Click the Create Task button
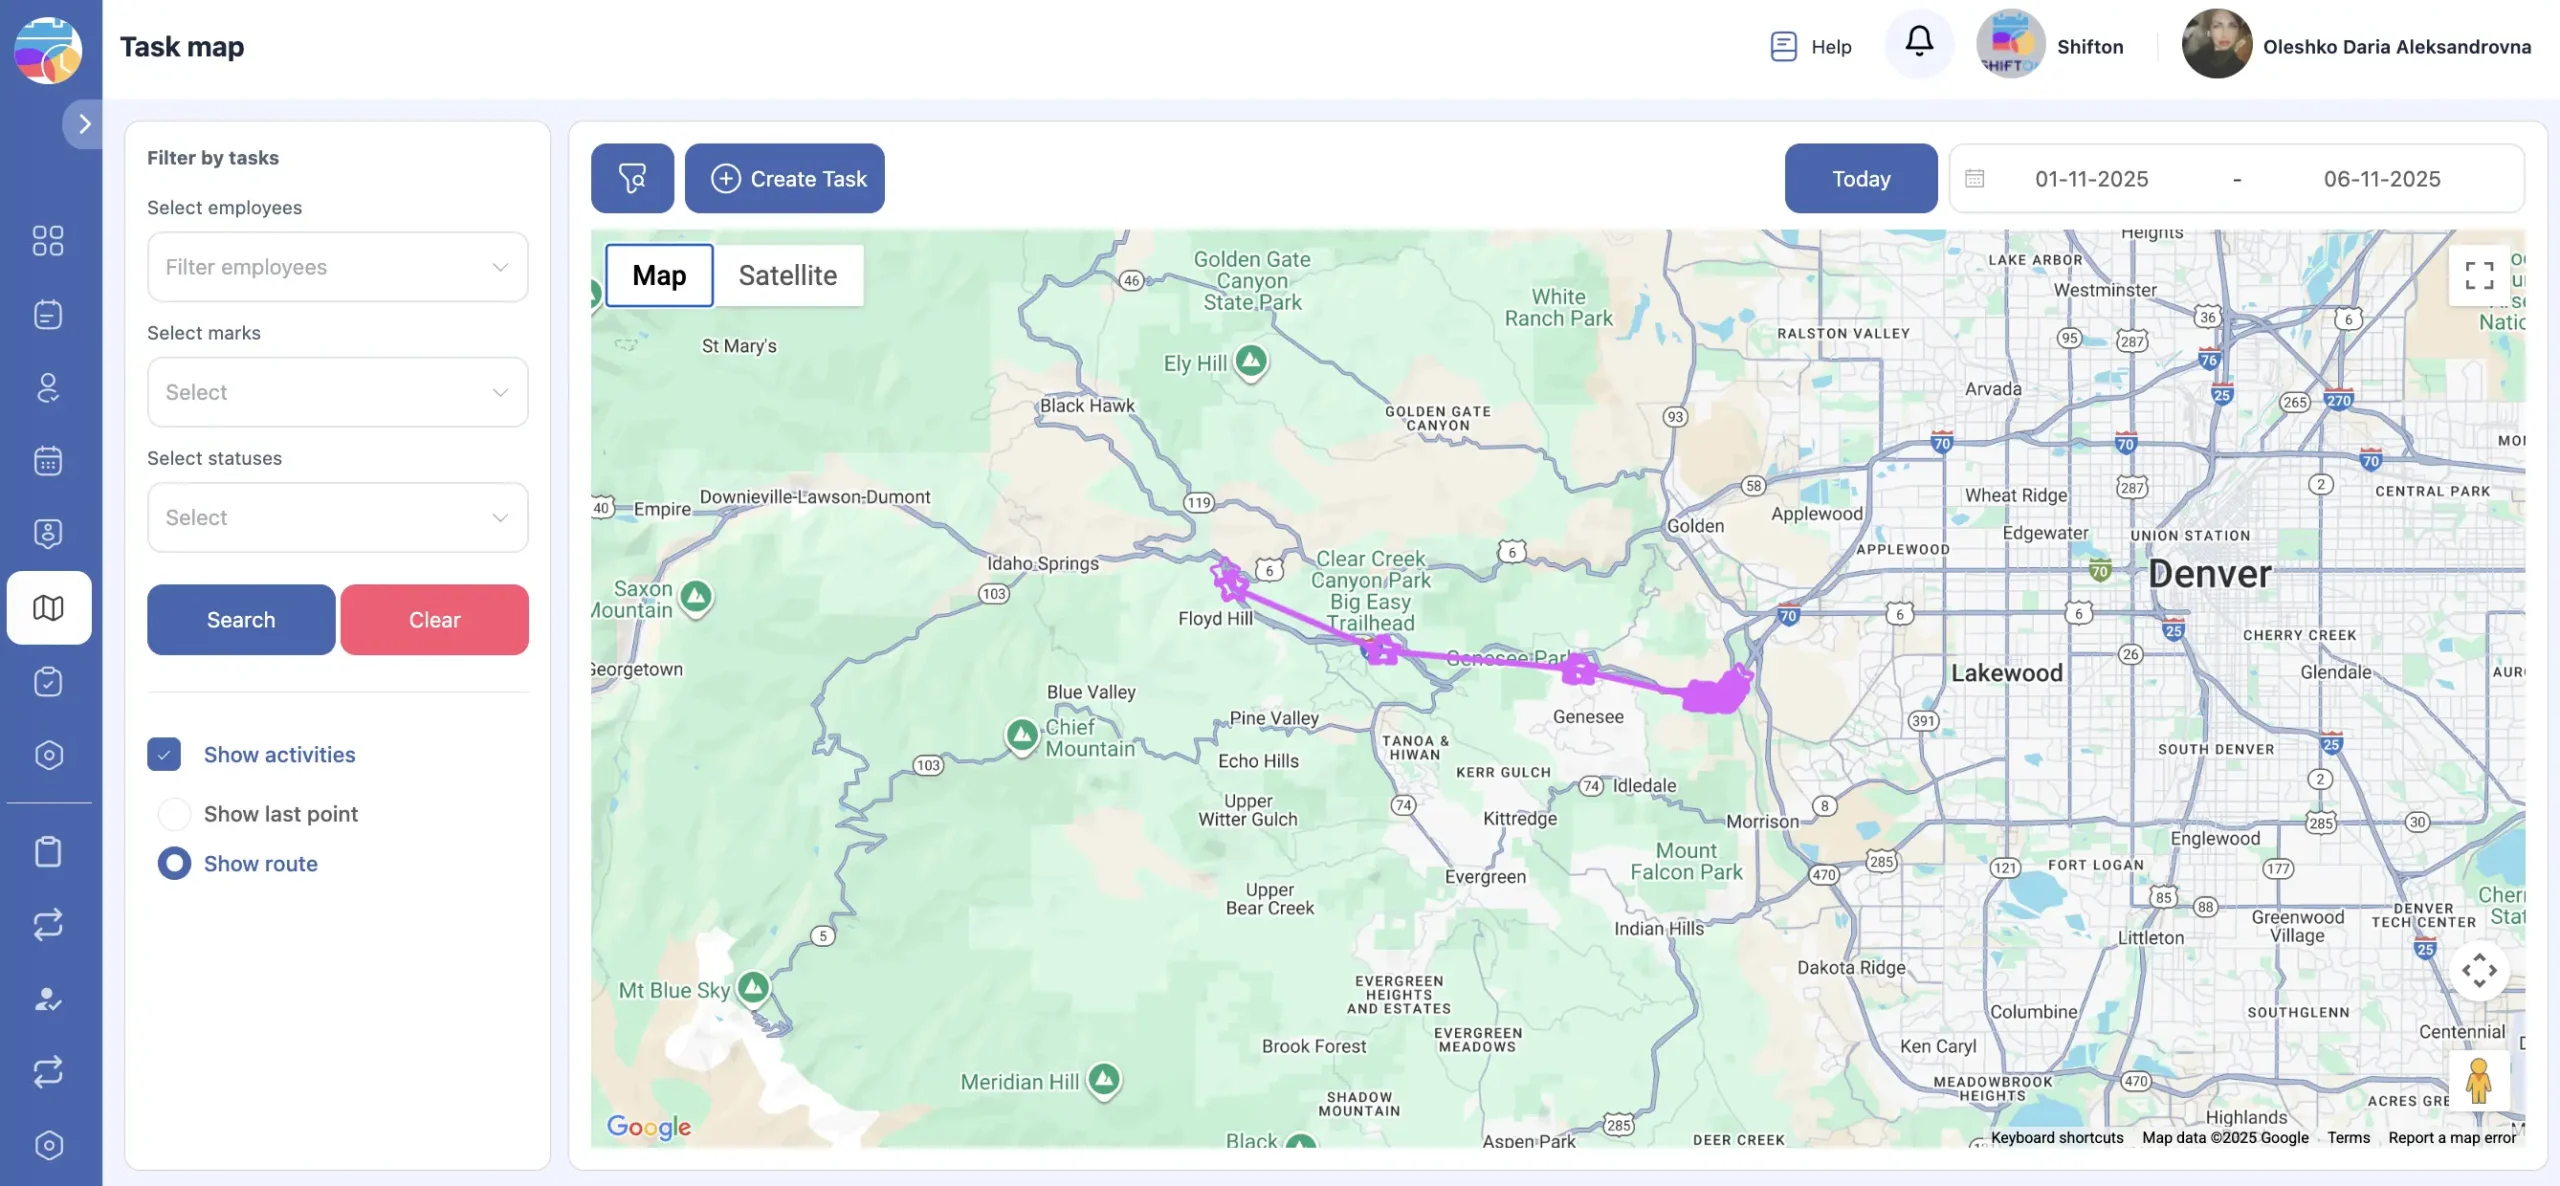 click(785, 178)
